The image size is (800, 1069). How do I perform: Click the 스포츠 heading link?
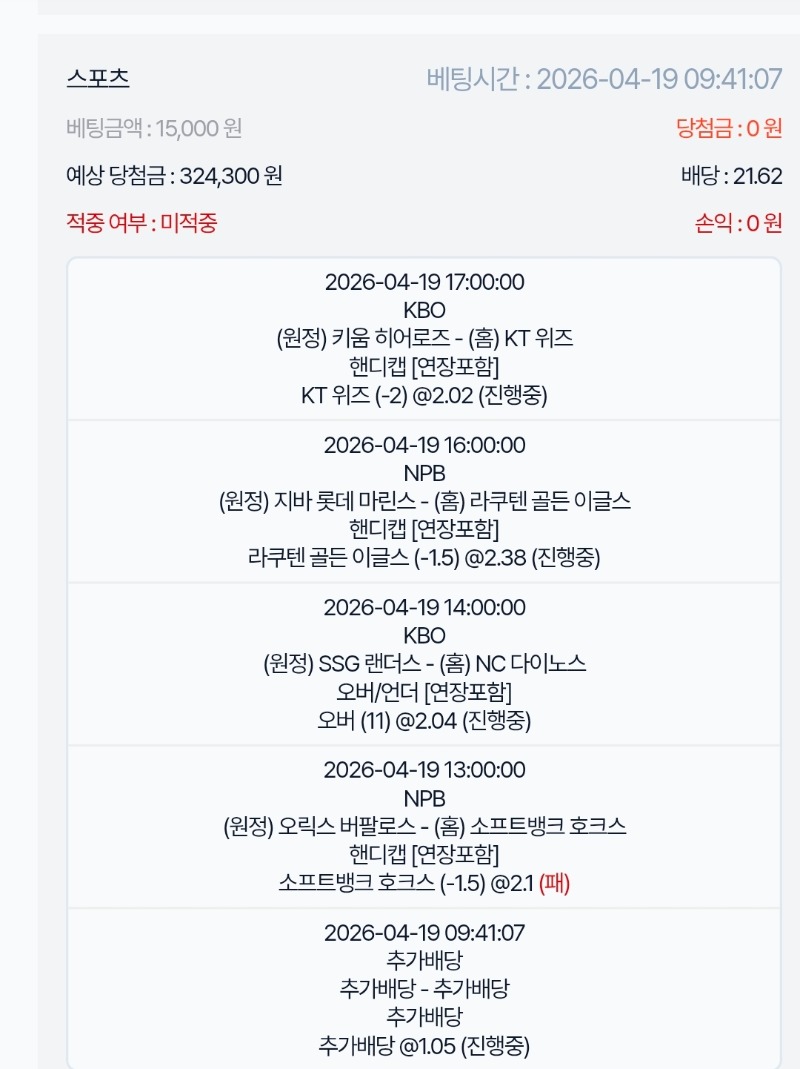[98, 78]
